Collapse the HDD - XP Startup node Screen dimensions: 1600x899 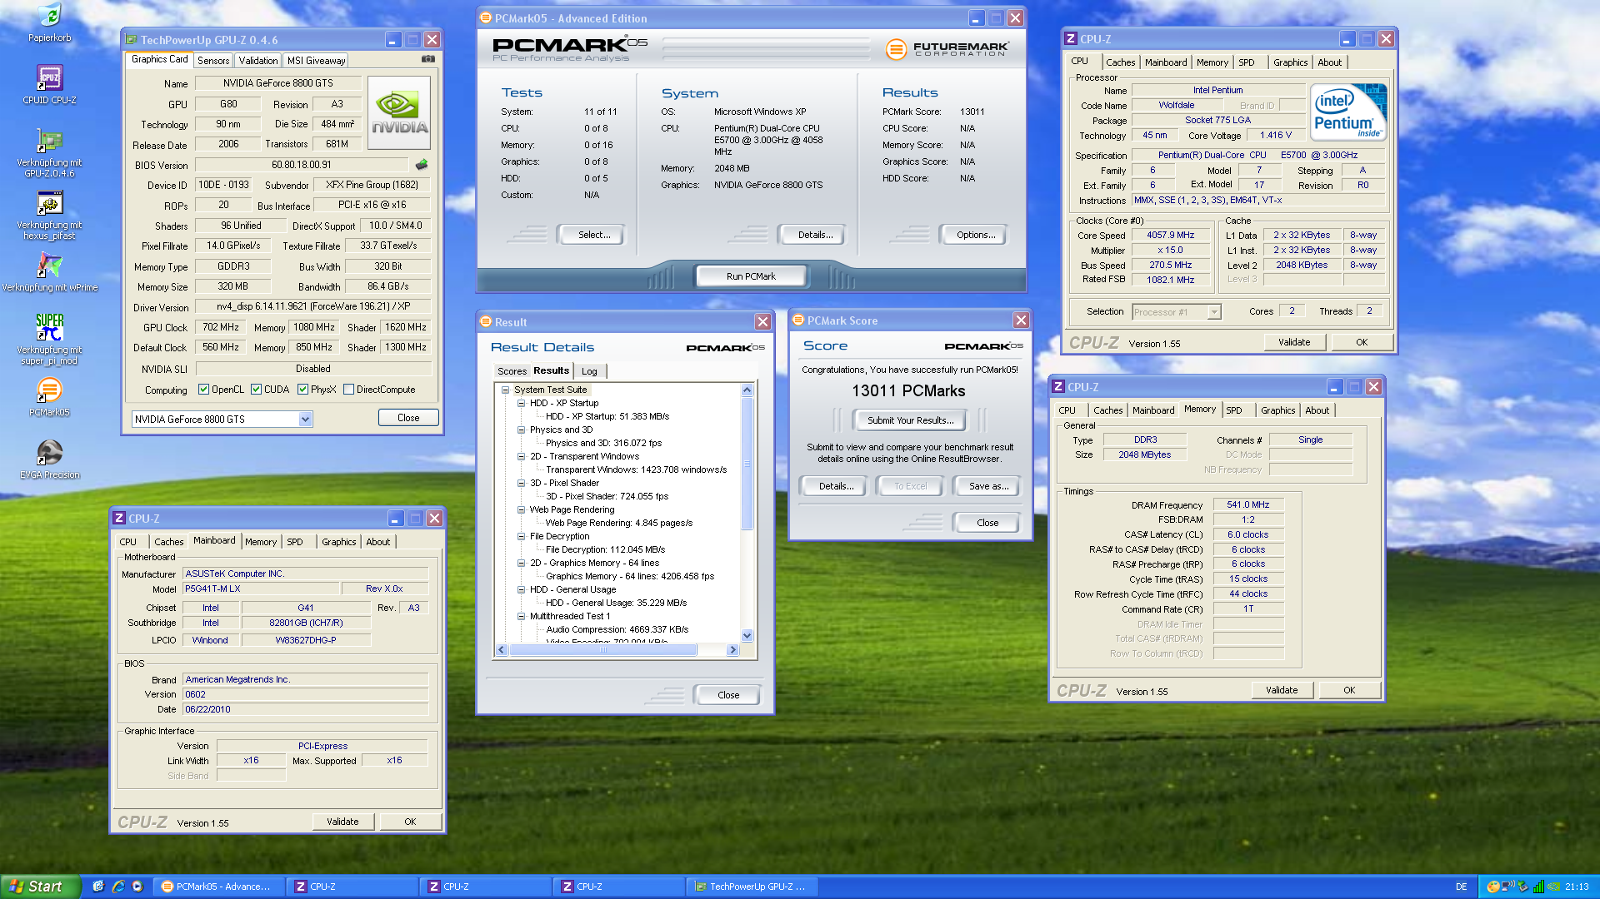click(x=521, y=403)
